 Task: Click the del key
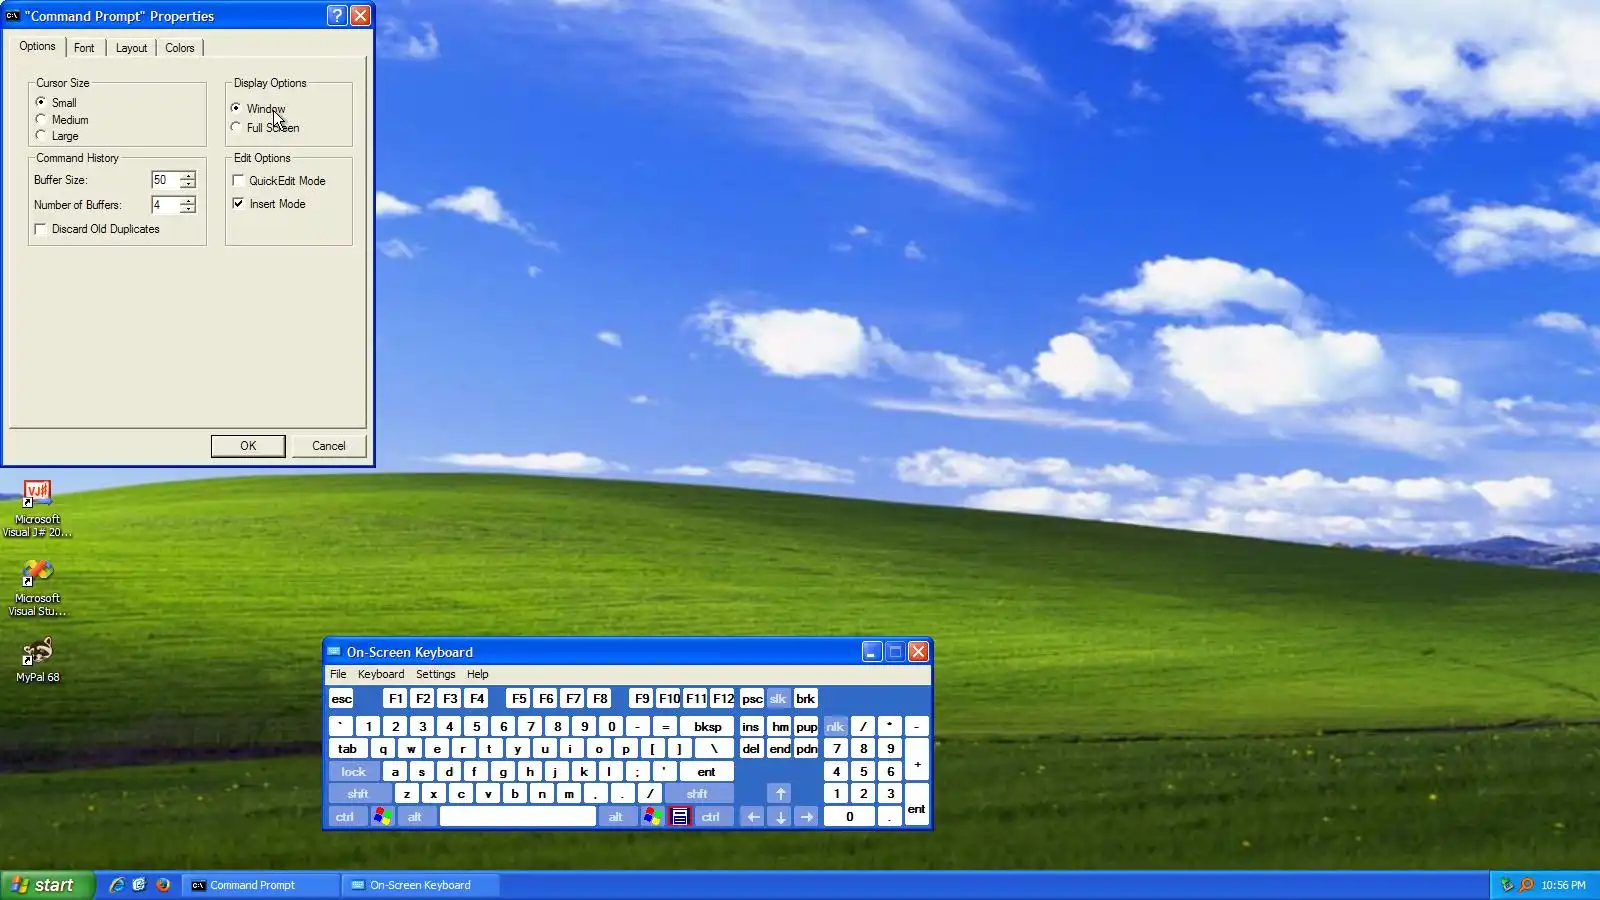coord(751,749)
